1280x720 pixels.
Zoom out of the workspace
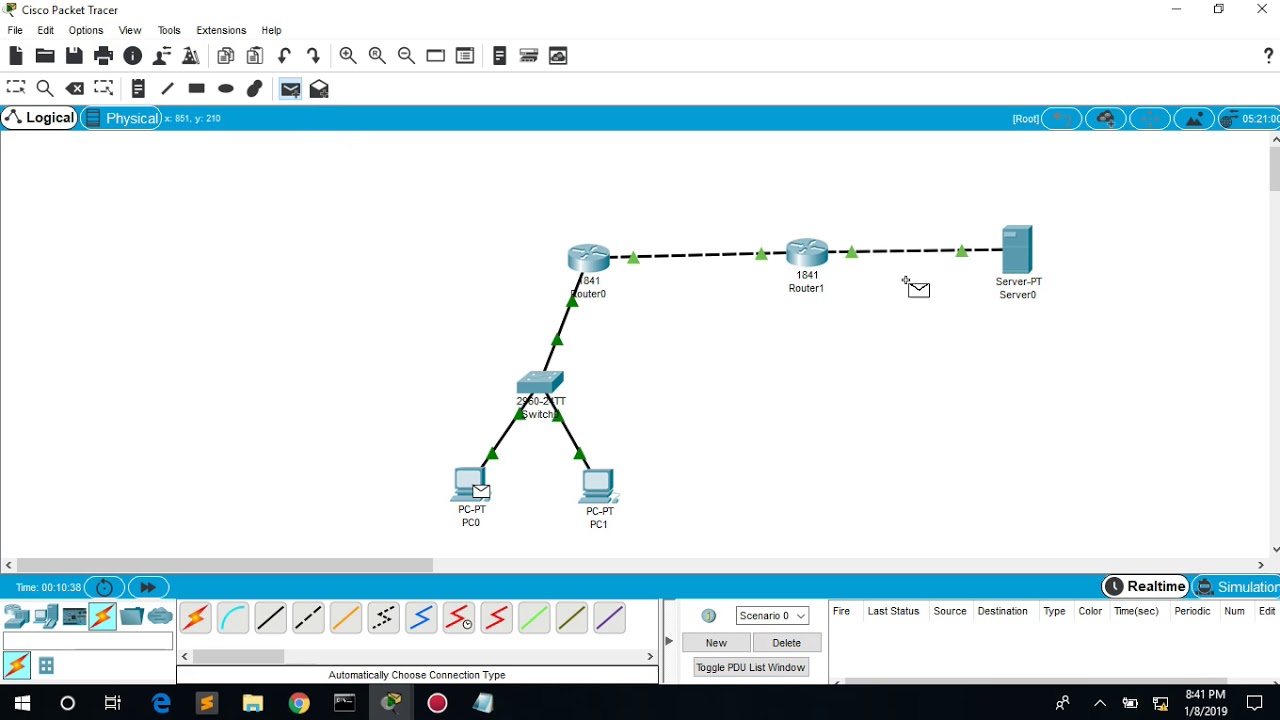406,56
